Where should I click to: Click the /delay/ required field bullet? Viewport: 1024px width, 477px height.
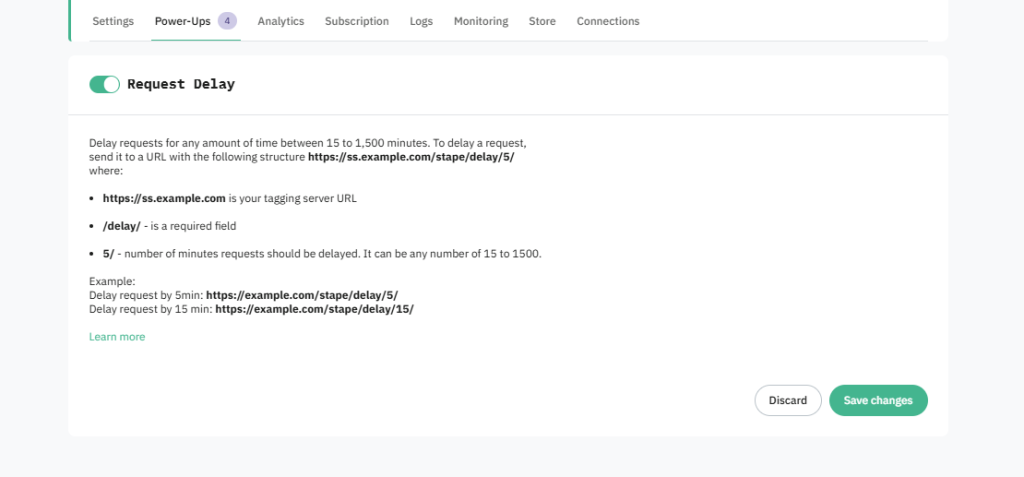[169, 226]
